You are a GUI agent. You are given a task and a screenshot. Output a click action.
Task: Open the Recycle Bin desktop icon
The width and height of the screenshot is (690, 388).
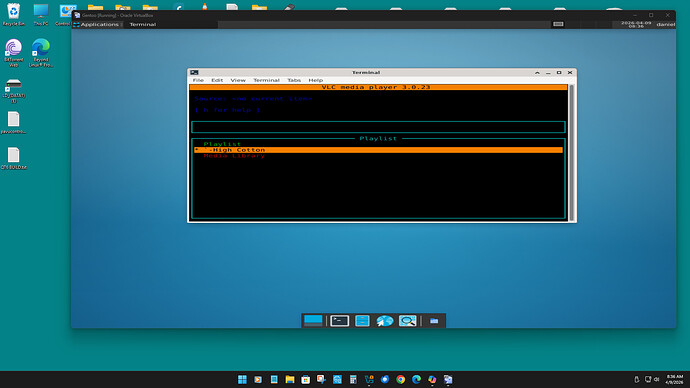(14, 15)
